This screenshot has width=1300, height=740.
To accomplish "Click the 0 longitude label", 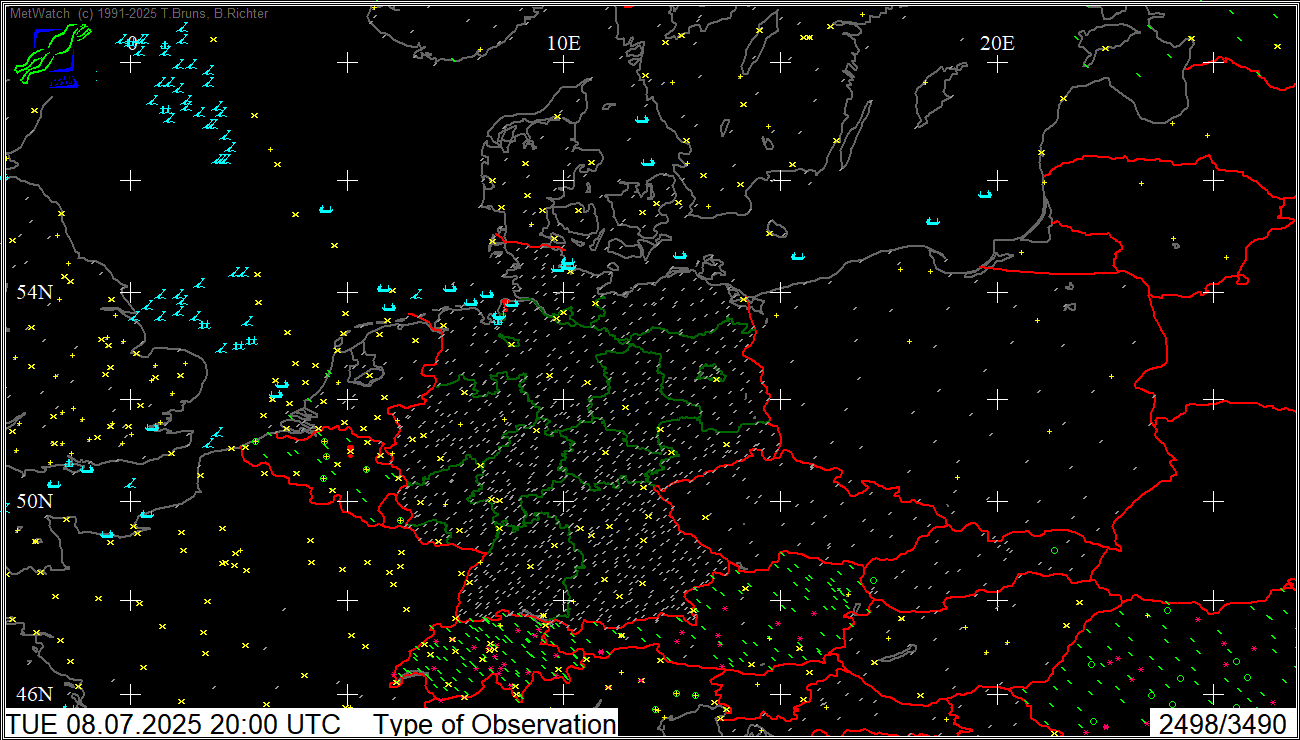I will [131, 43].
